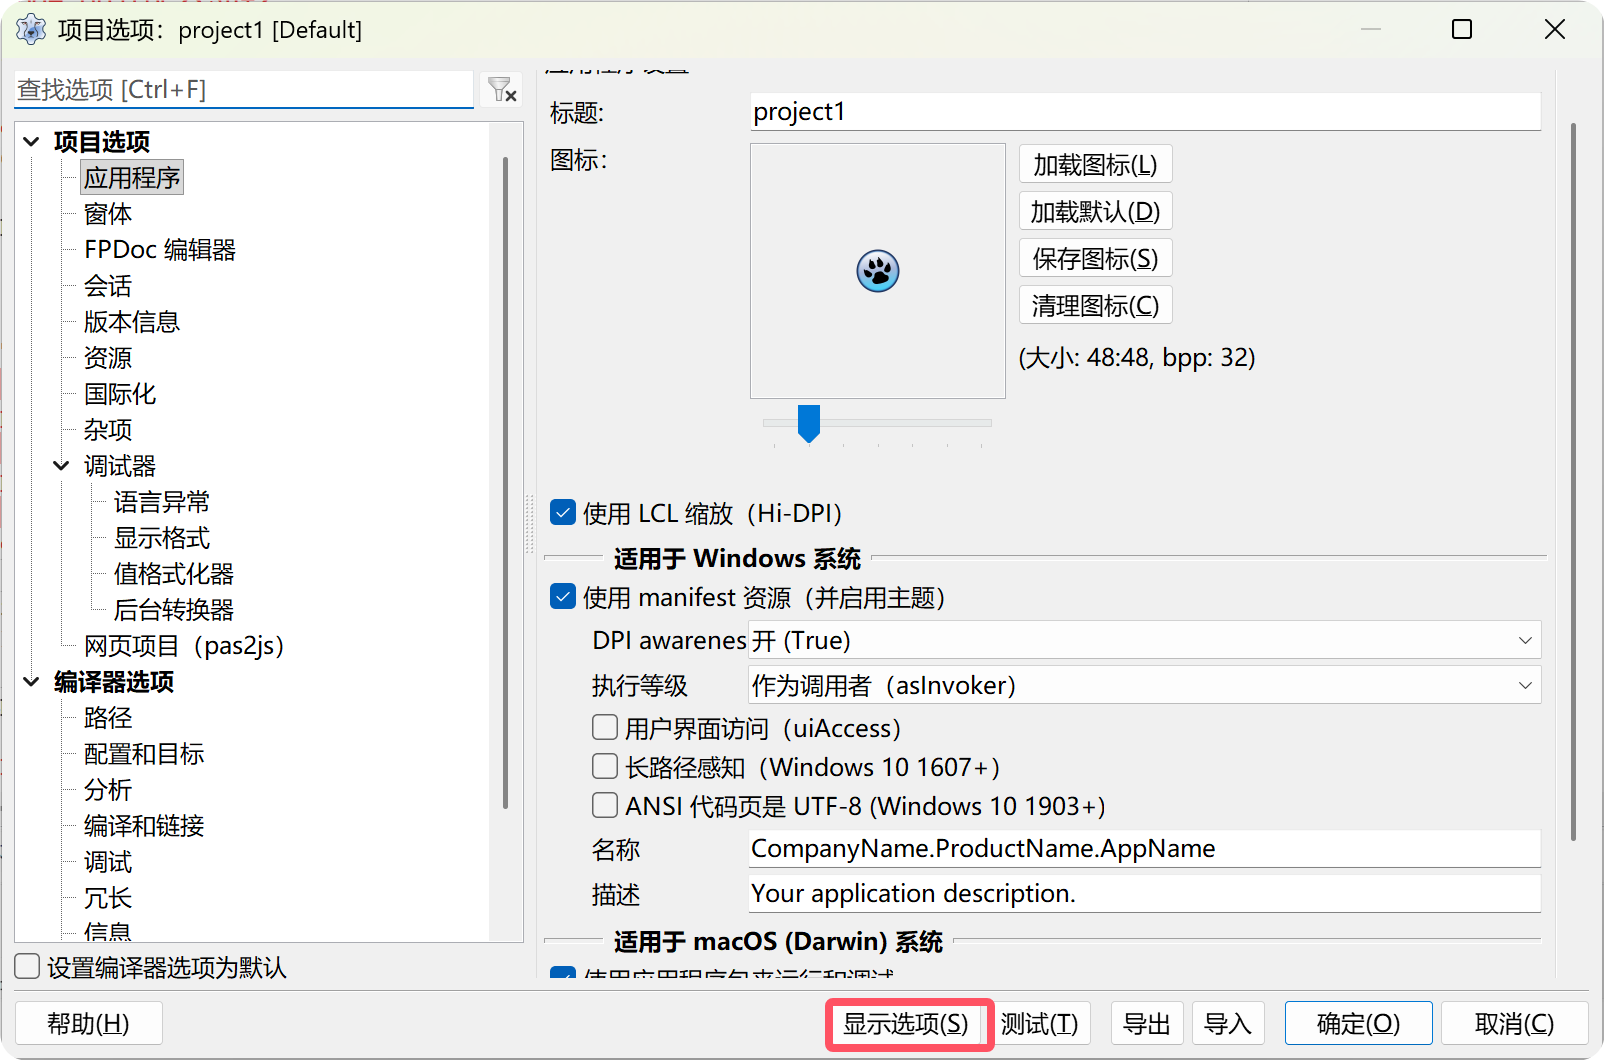Click the 导出 button

coord(1146,1023)
